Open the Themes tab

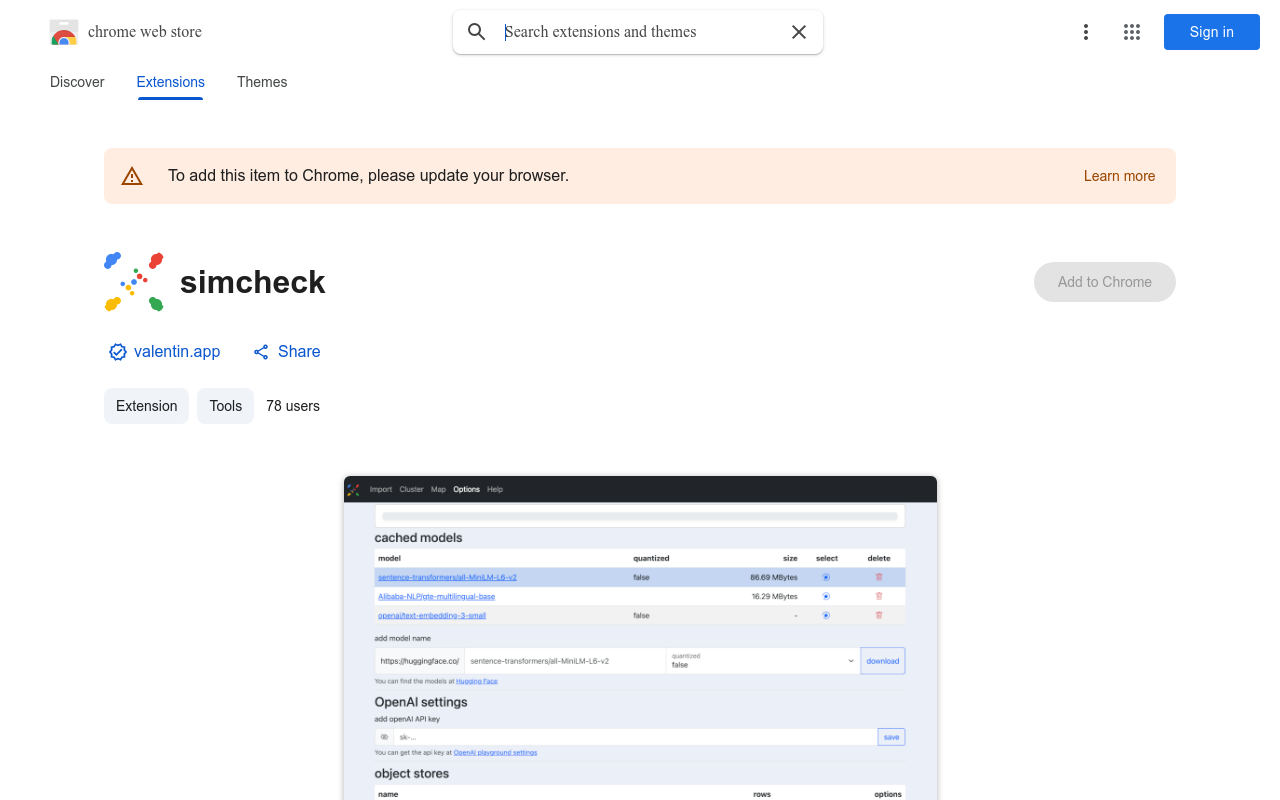point(262,82)
